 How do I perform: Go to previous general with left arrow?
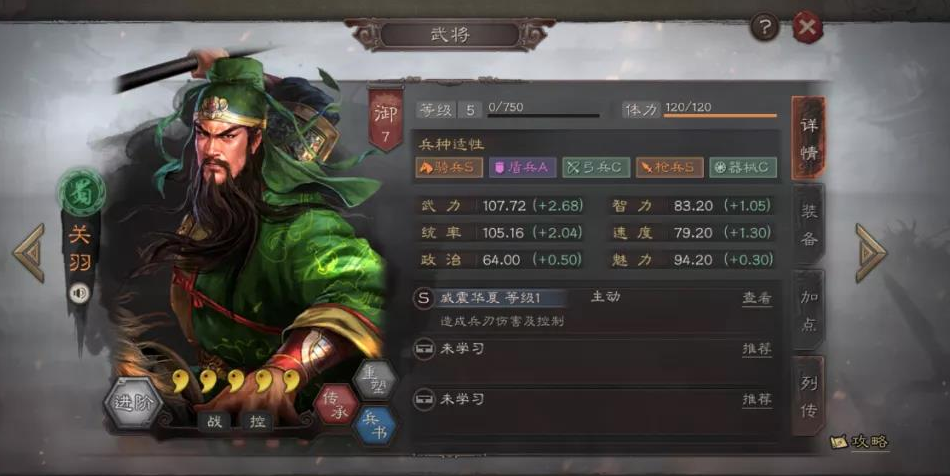29,253
